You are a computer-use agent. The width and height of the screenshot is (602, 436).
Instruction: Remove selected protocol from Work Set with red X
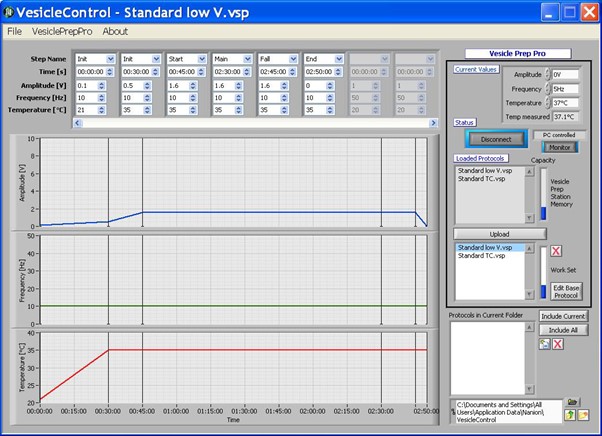556,251
